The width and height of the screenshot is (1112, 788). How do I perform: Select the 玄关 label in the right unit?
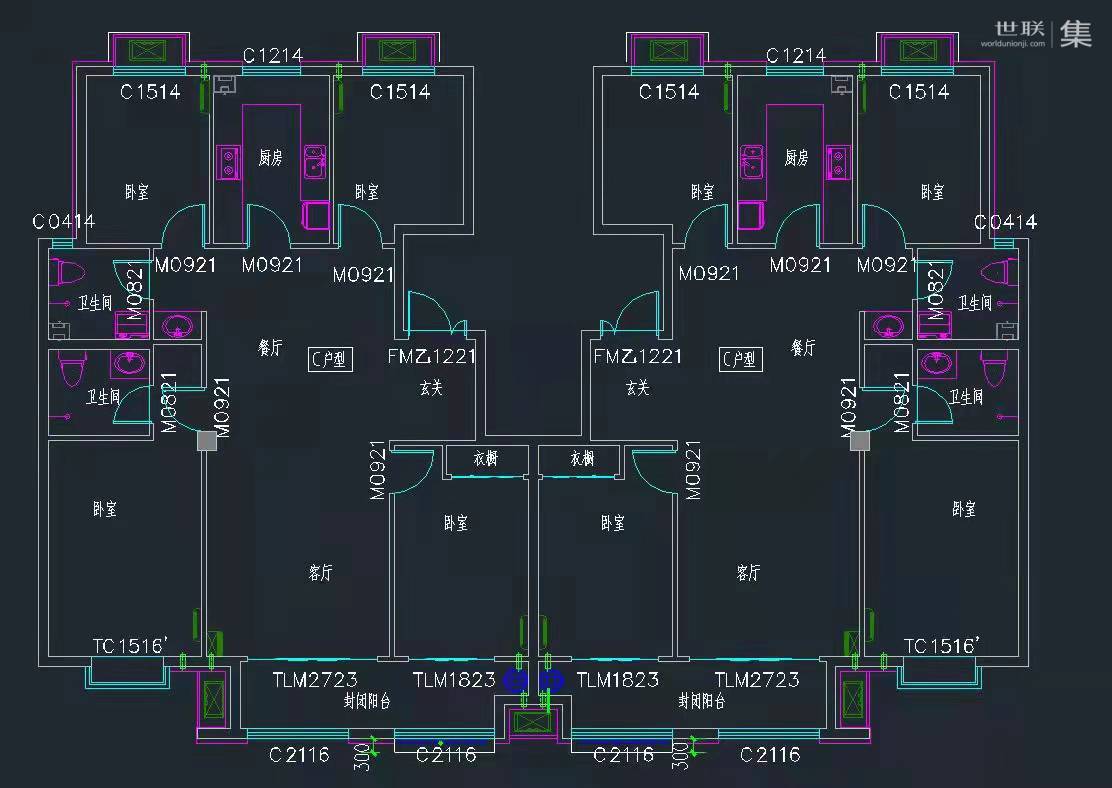637,388
